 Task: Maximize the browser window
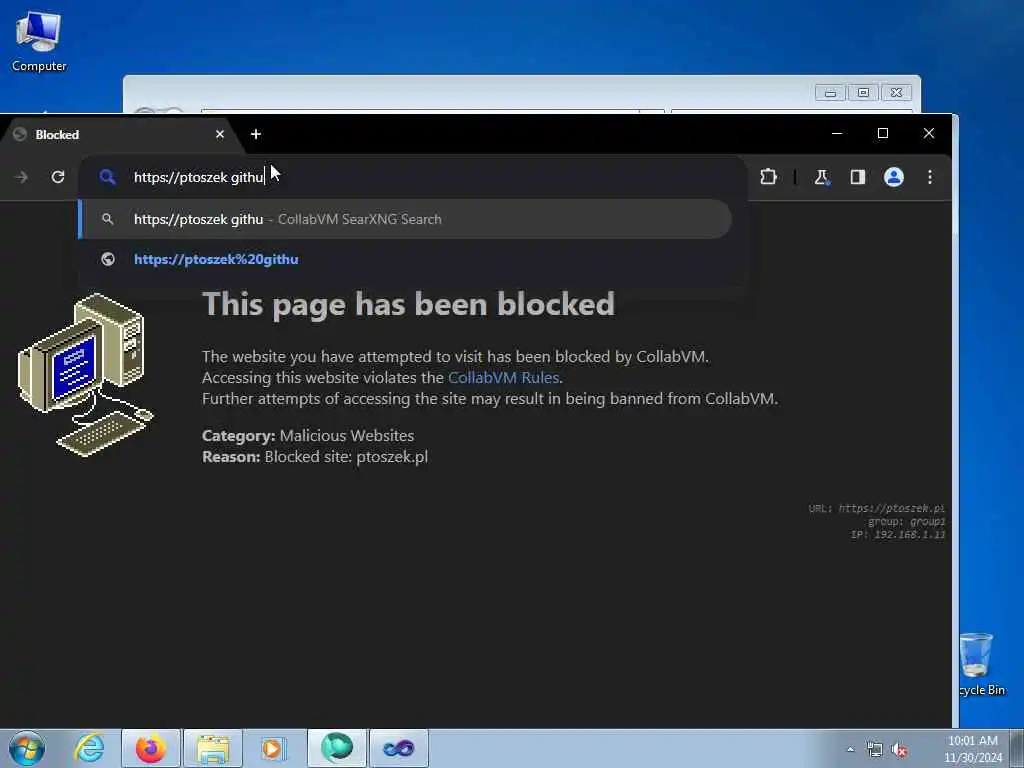point(883,133)
